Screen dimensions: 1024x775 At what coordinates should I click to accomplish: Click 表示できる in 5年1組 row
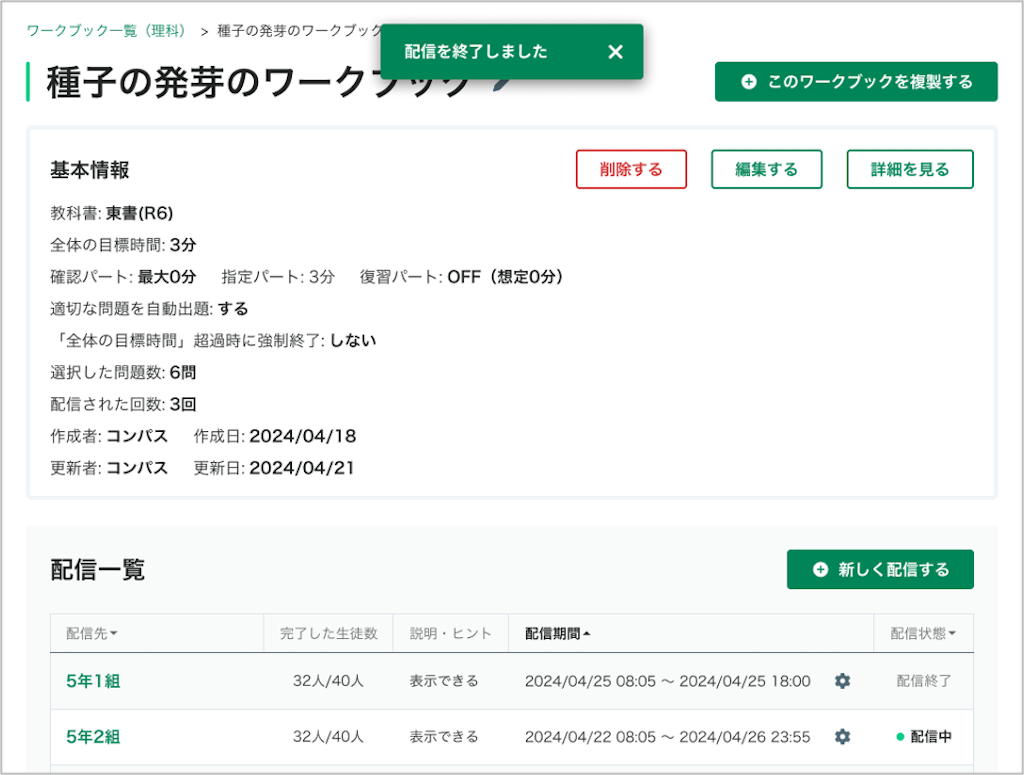click(x=443, y=681)
